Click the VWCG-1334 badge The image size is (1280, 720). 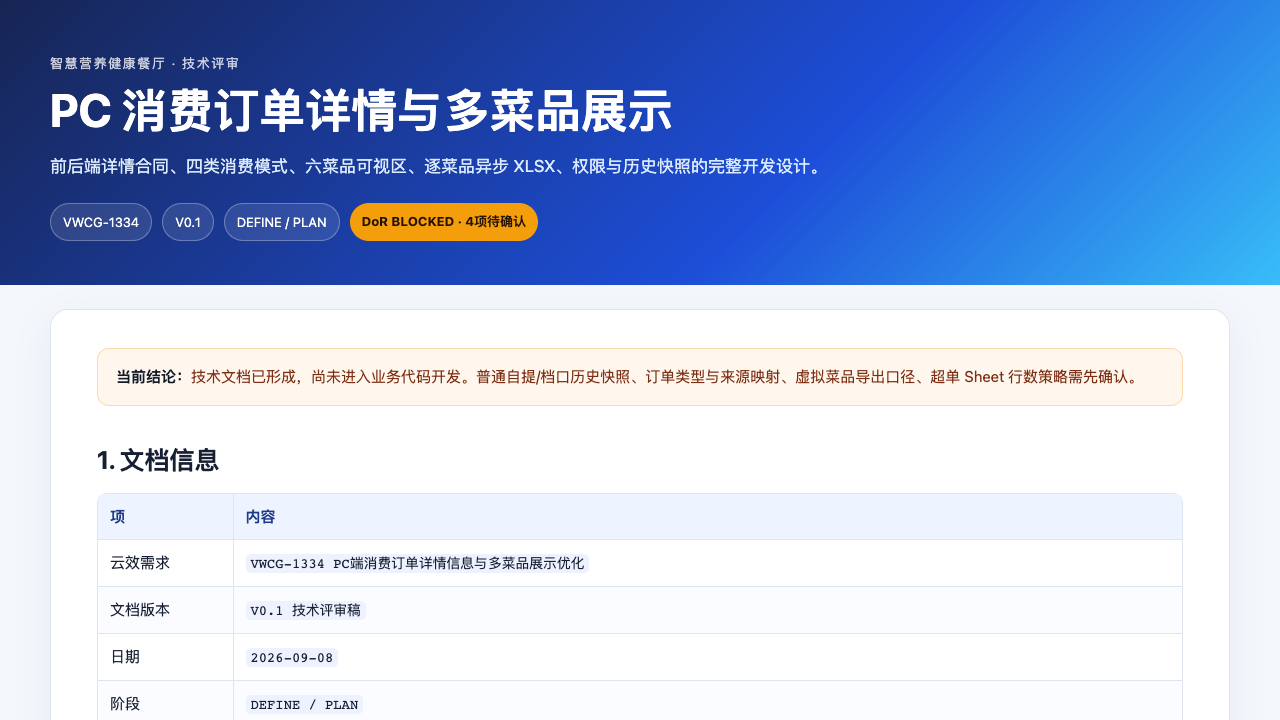[x=101, y=222]
